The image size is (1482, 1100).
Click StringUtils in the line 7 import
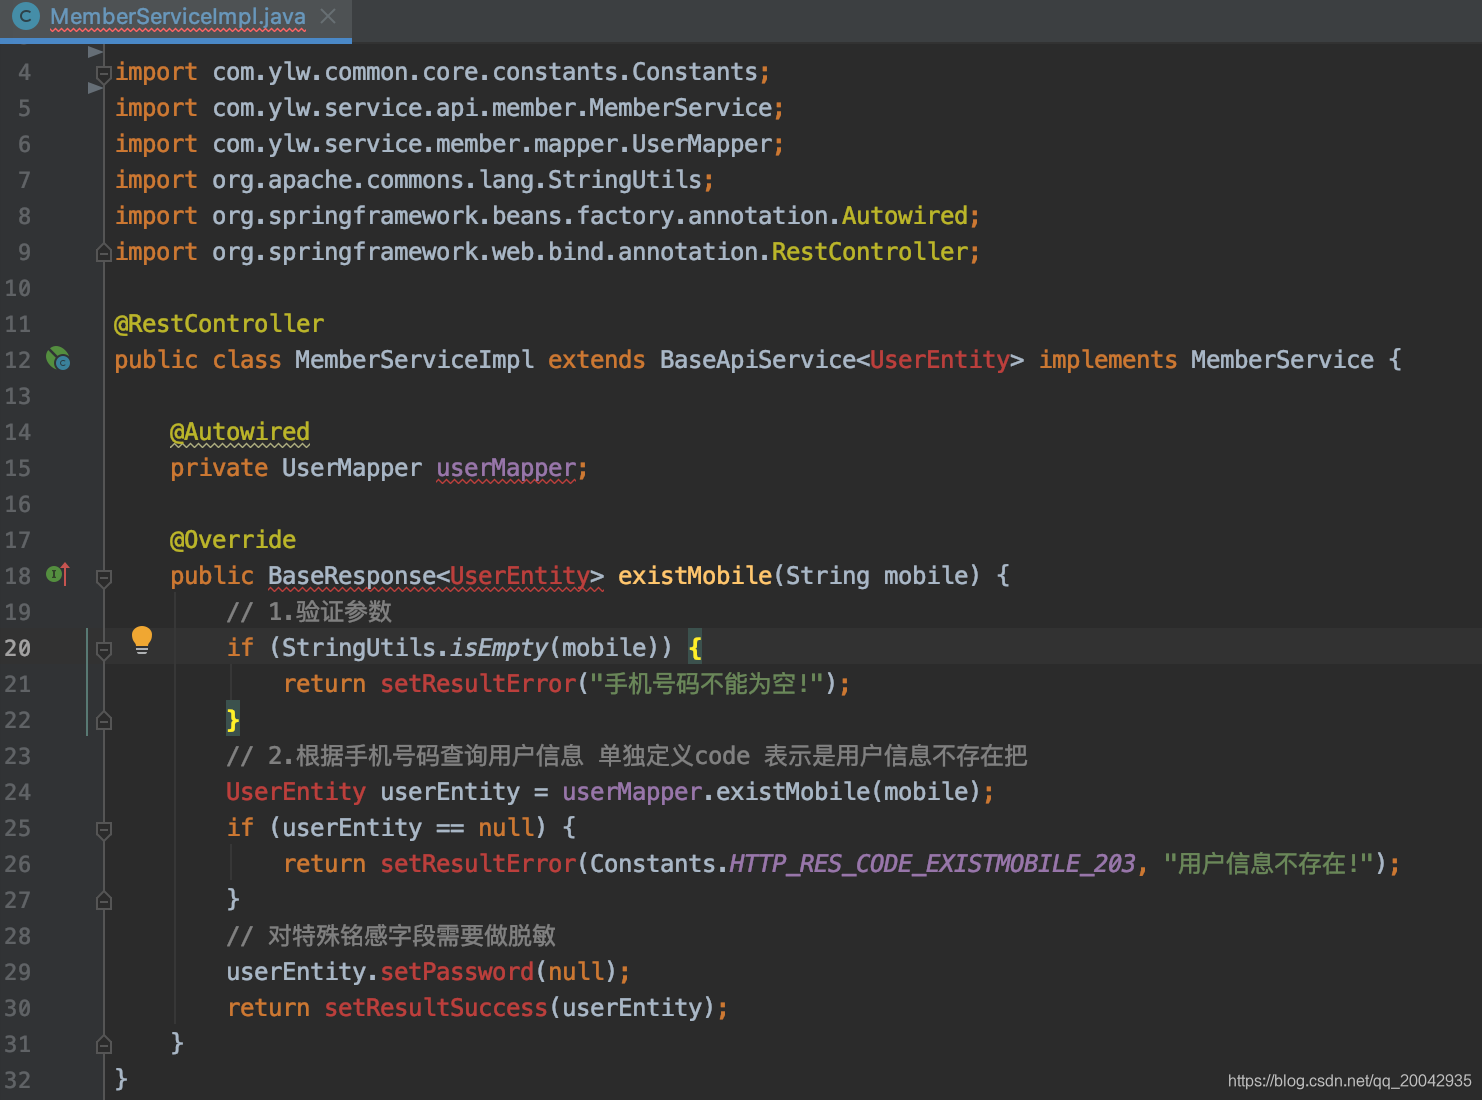point(625,180)
